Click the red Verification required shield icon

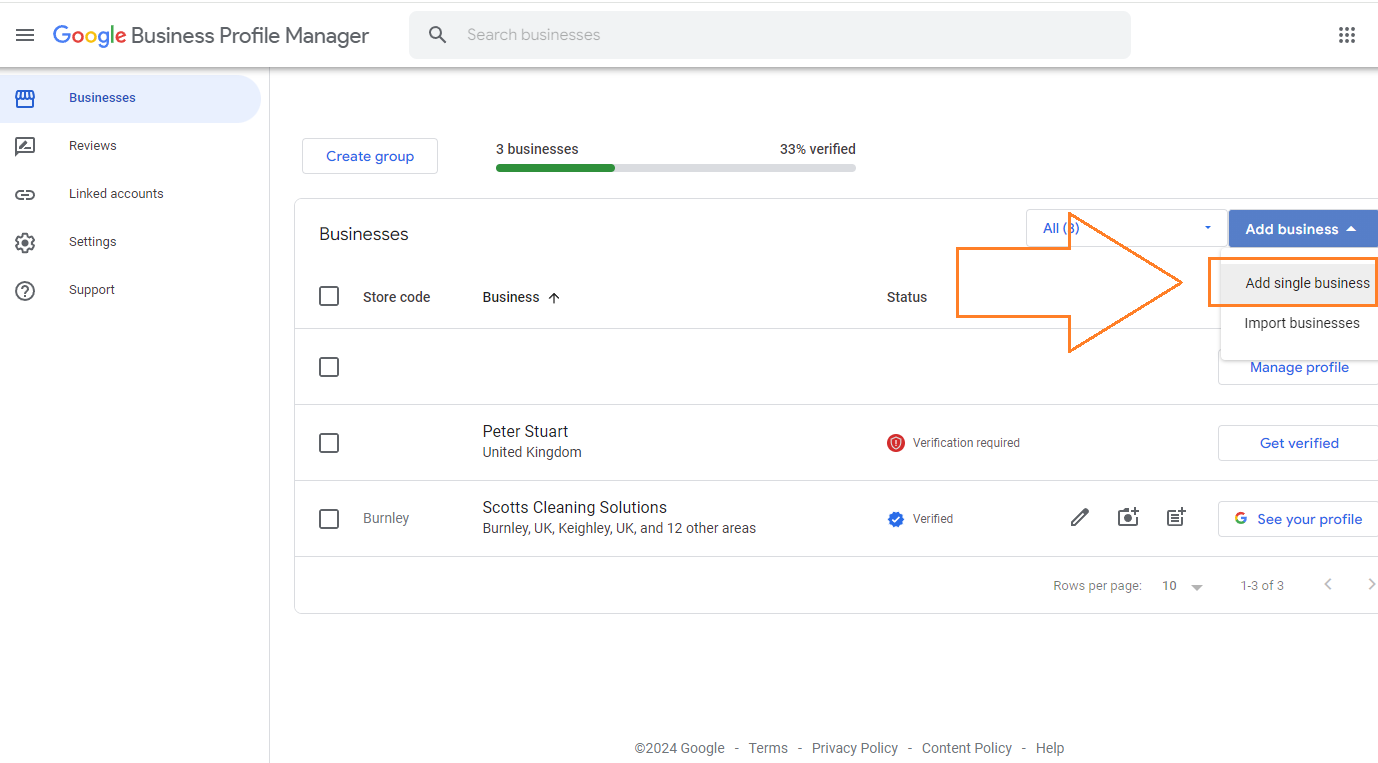pyautogui.click(x=896, y=443)
